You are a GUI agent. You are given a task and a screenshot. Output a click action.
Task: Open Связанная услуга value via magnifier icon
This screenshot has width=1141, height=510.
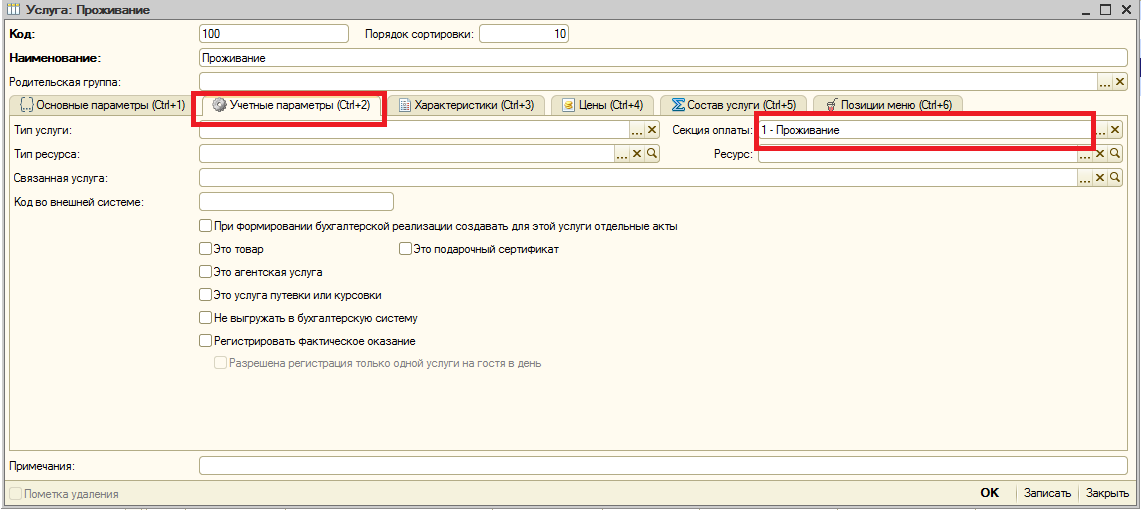point(1113,178)
